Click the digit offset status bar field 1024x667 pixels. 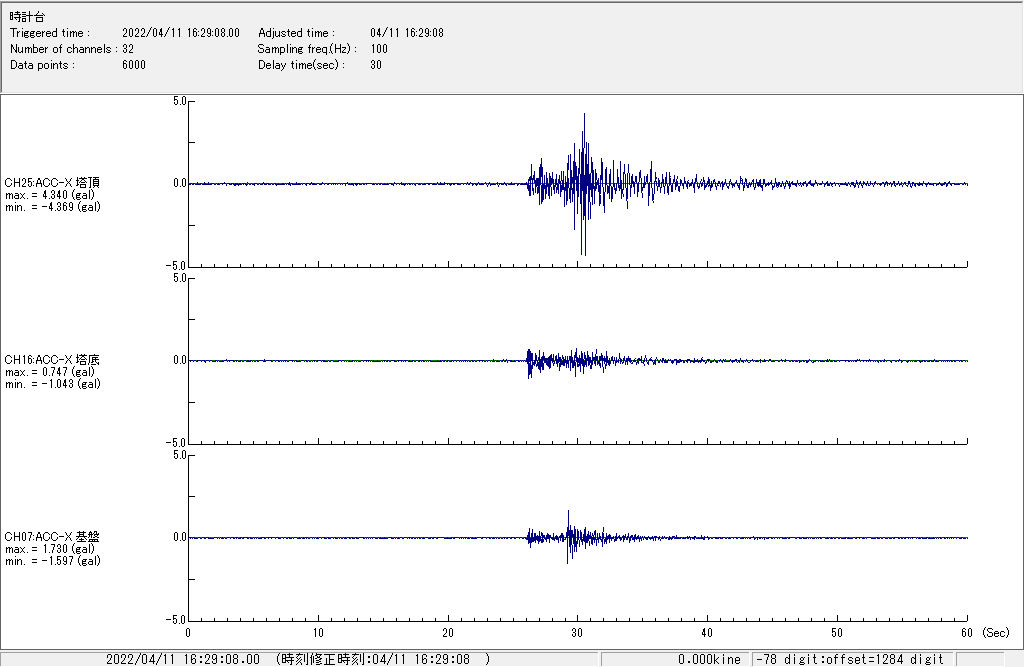[850, 659]
